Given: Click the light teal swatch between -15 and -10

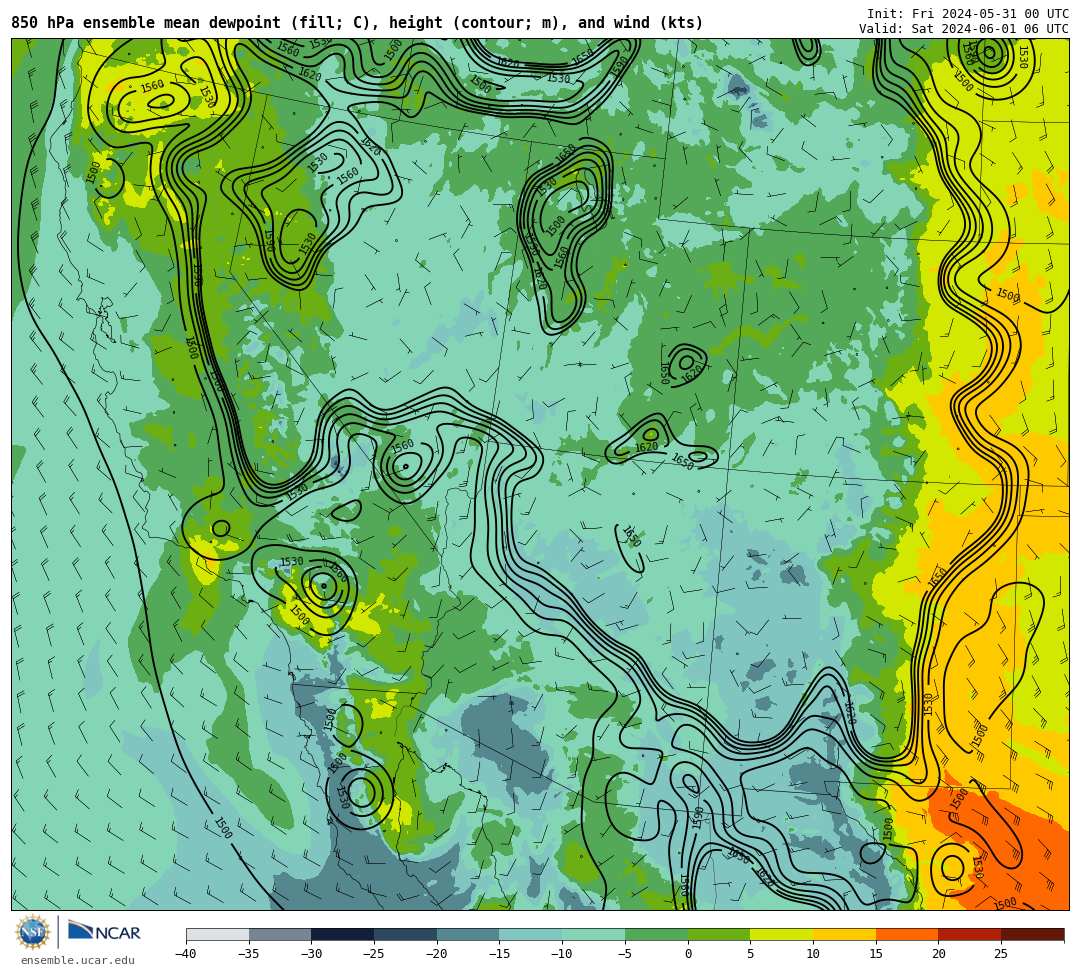Looking at the screenshot, I should 531,934.
